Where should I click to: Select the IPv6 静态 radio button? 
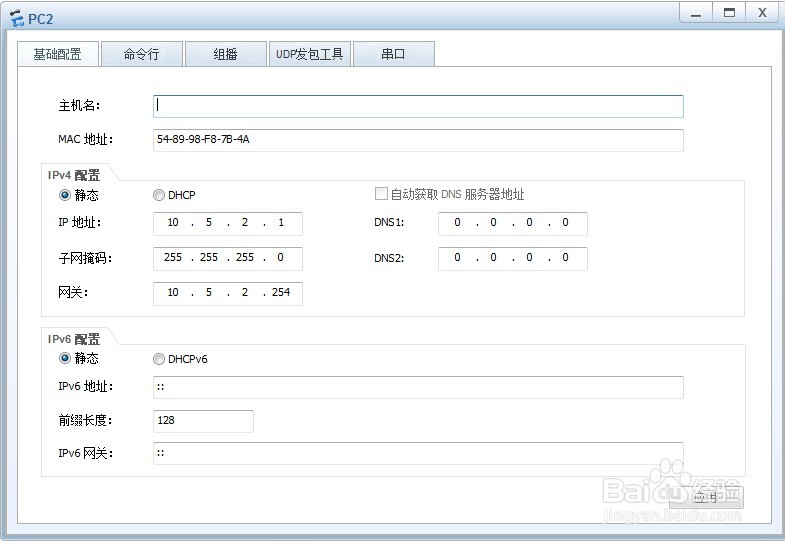pos(65,358)
